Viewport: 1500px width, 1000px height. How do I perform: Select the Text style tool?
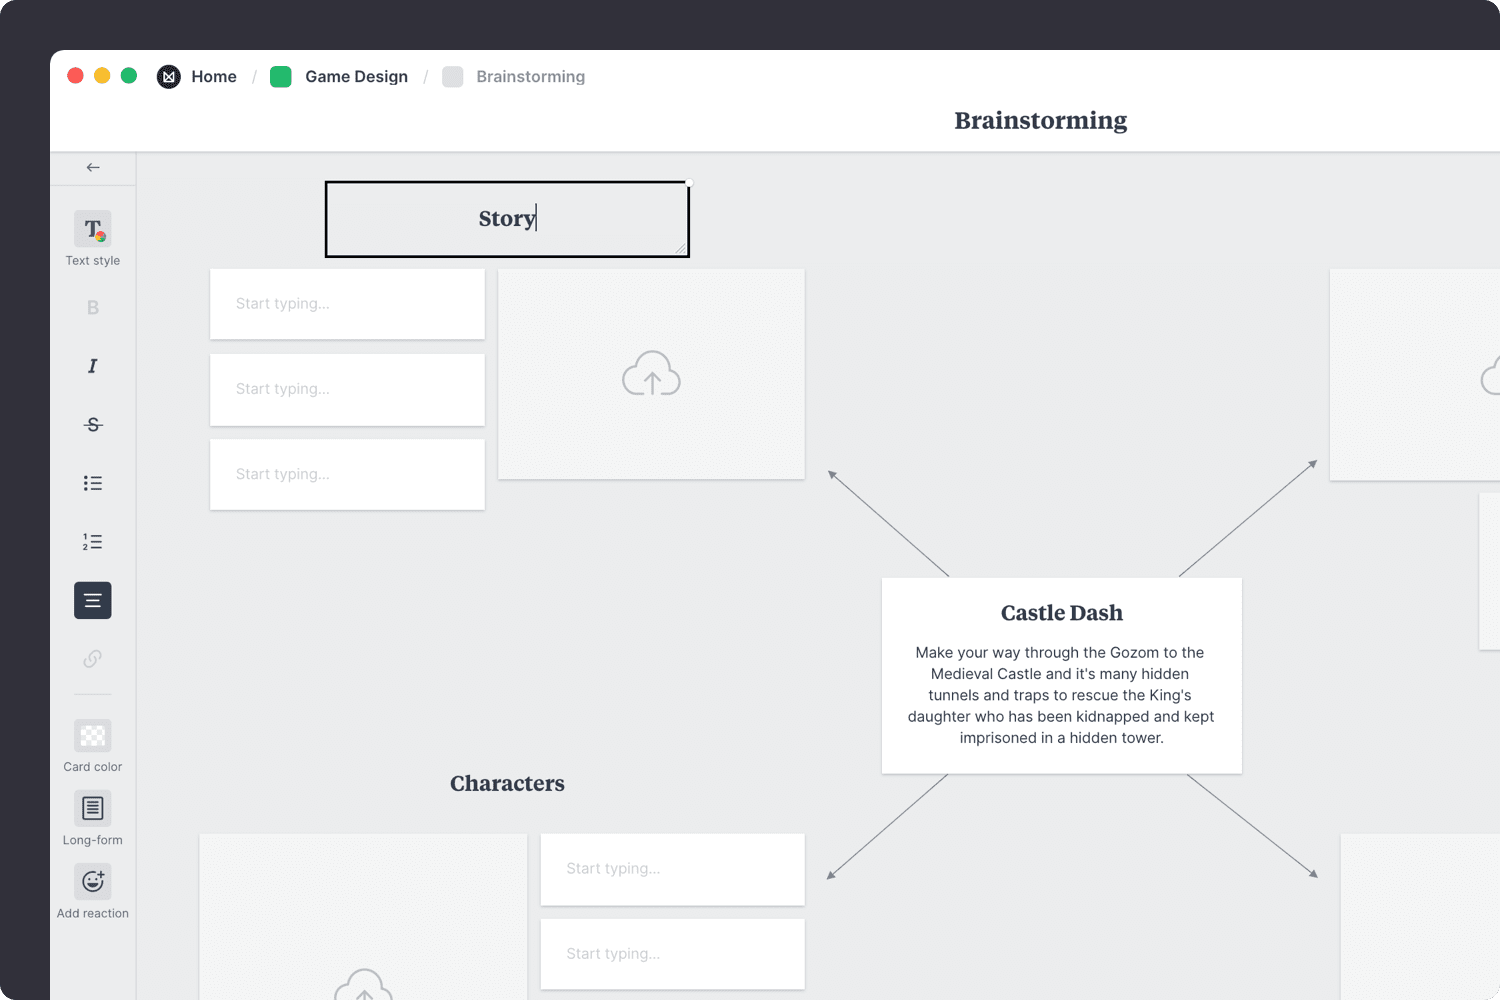click(x=92, y=230)
